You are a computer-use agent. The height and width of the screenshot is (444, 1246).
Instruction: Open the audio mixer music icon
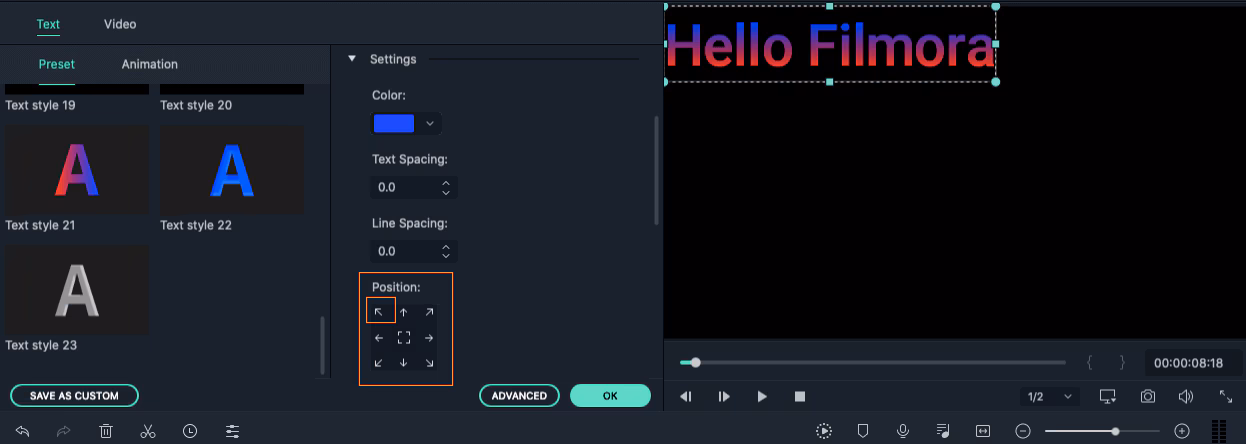point(943,431)
